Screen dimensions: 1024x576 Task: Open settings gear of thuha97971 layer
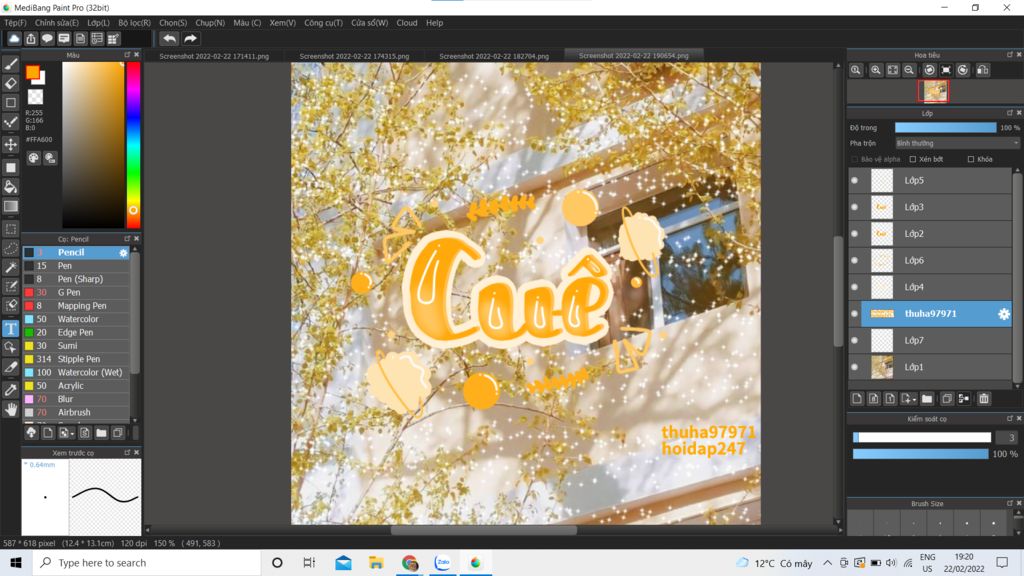tap(1004, 314)
